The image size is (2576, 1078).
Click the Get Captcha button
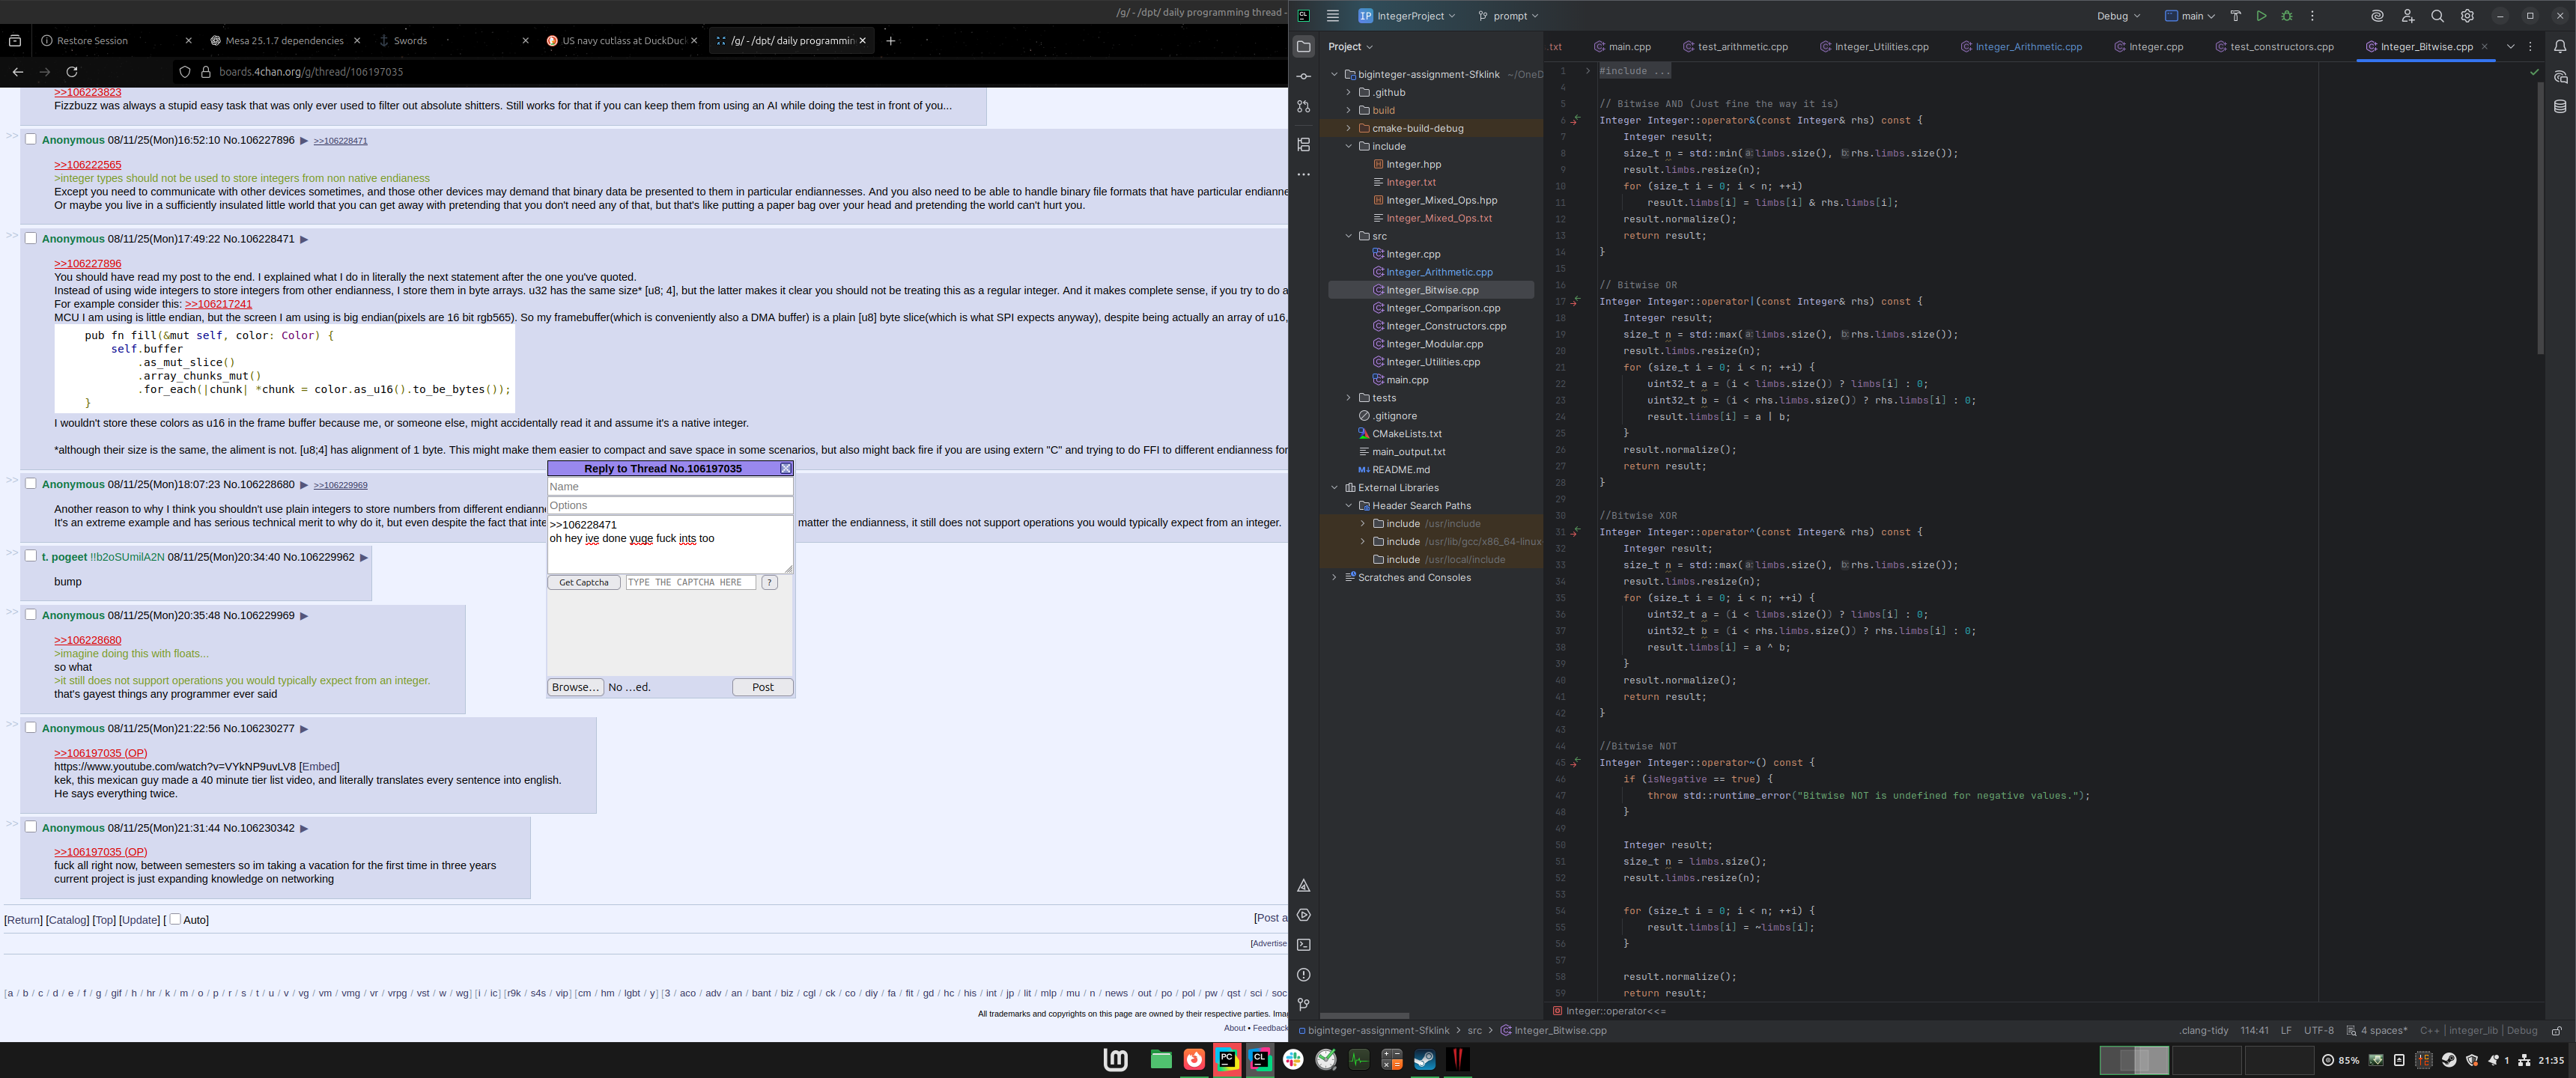[x=583, y=582]
